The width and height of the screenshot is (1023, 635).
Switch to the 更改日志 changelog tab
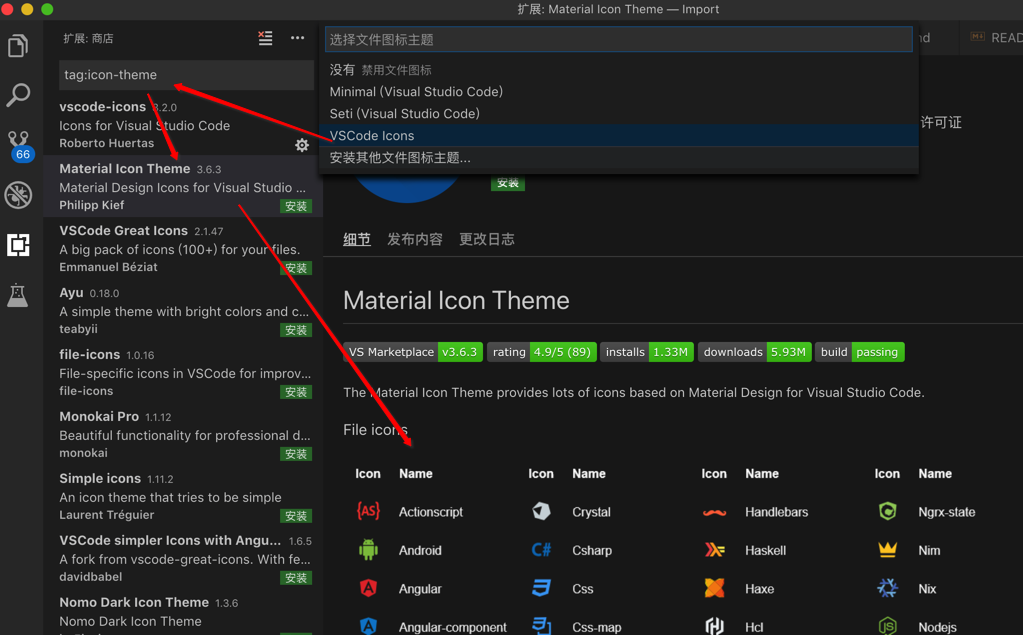[487, 239]
